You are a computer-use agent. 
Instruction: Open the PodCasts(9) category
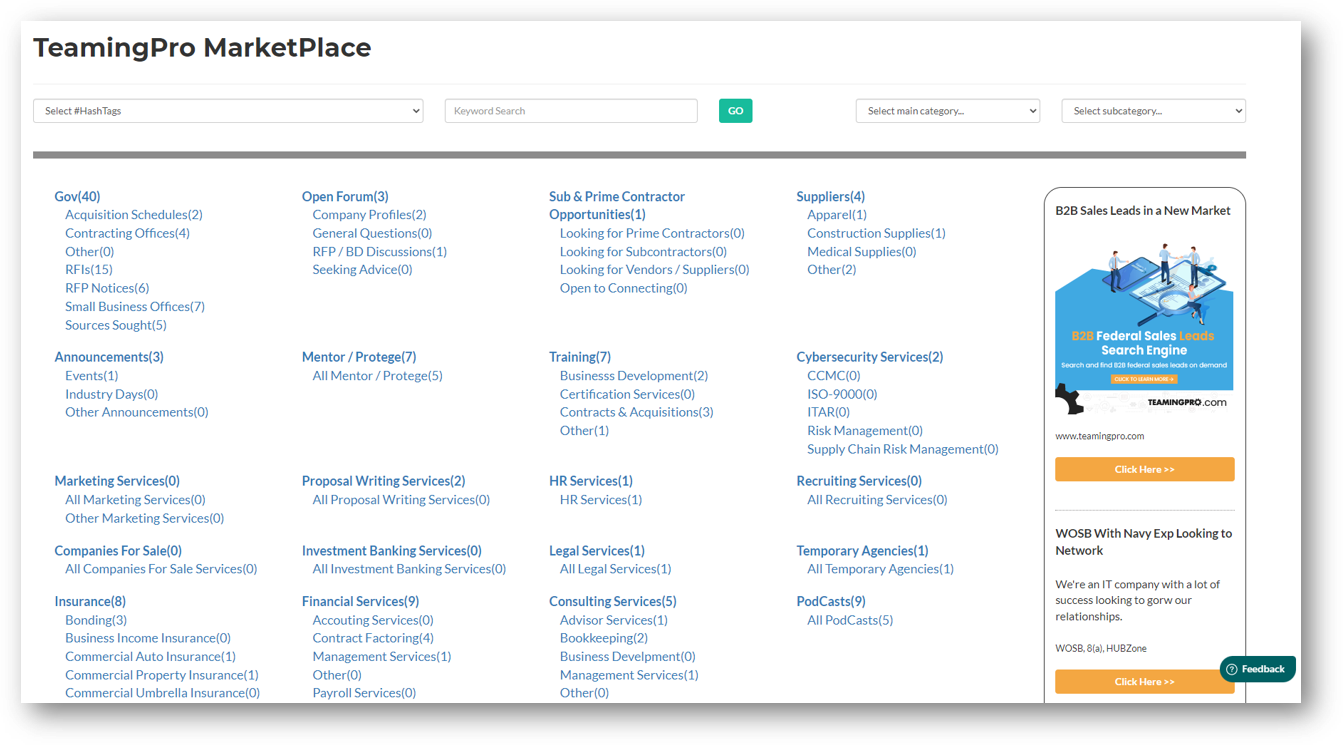831,602
